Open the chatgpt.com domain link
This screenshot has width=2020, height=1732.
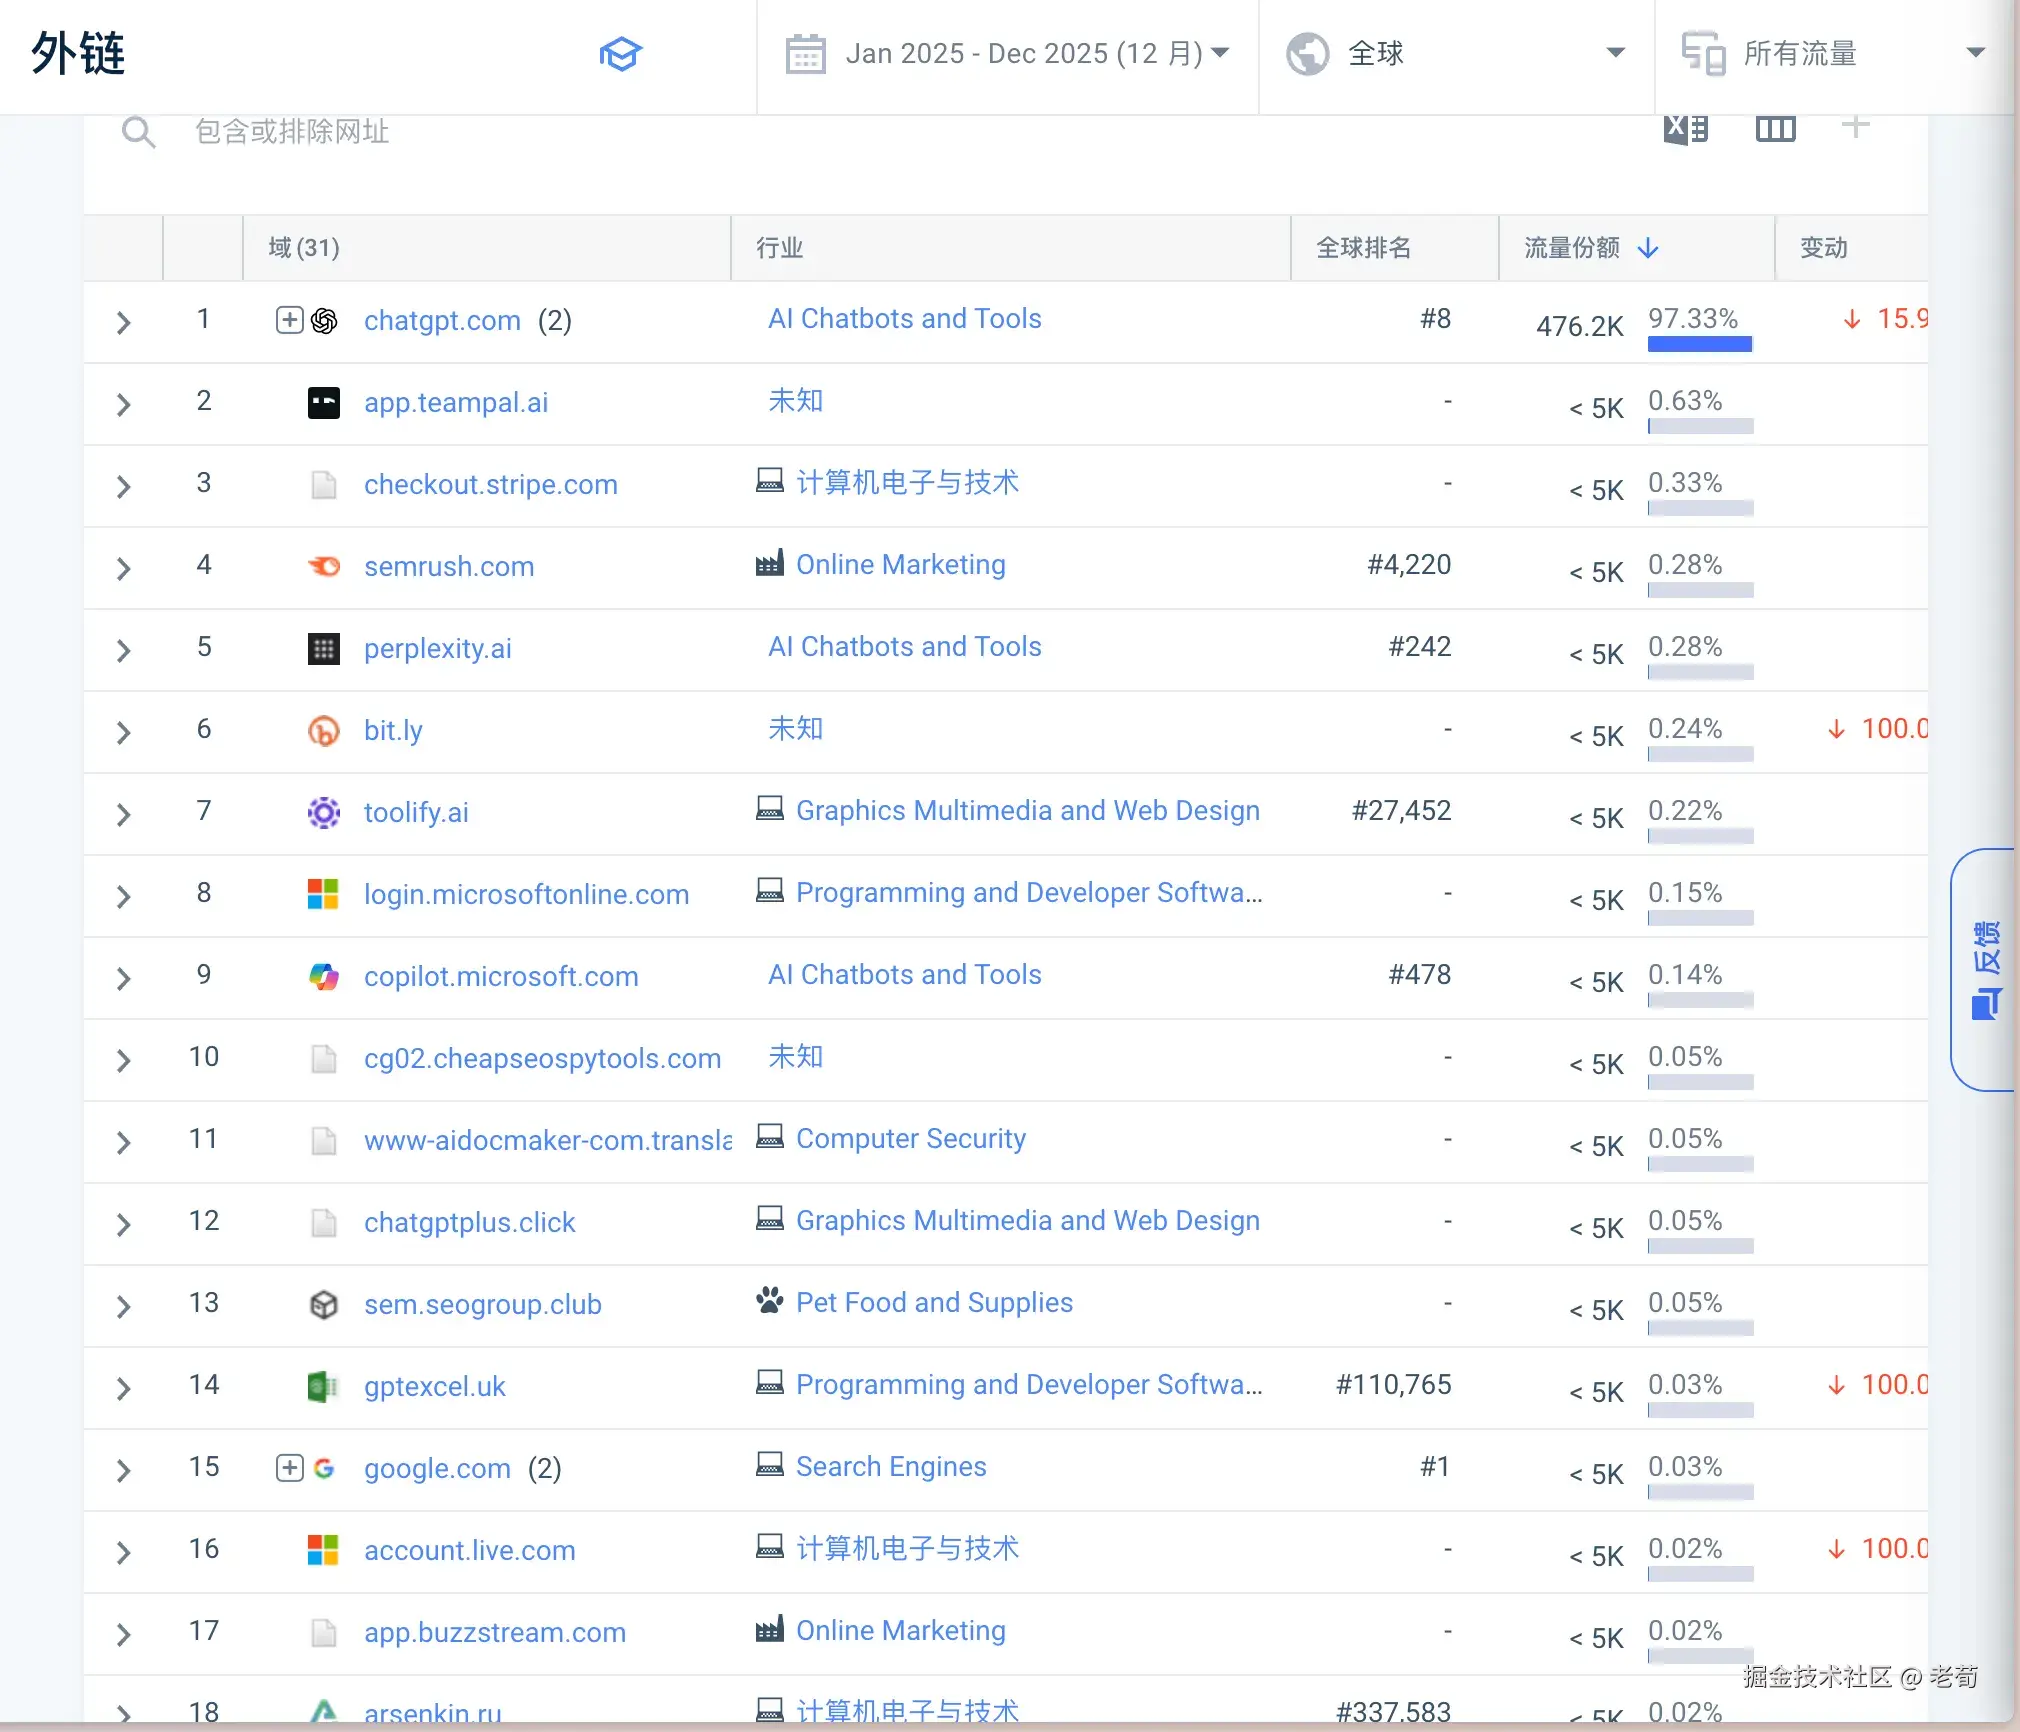point(442,321)
